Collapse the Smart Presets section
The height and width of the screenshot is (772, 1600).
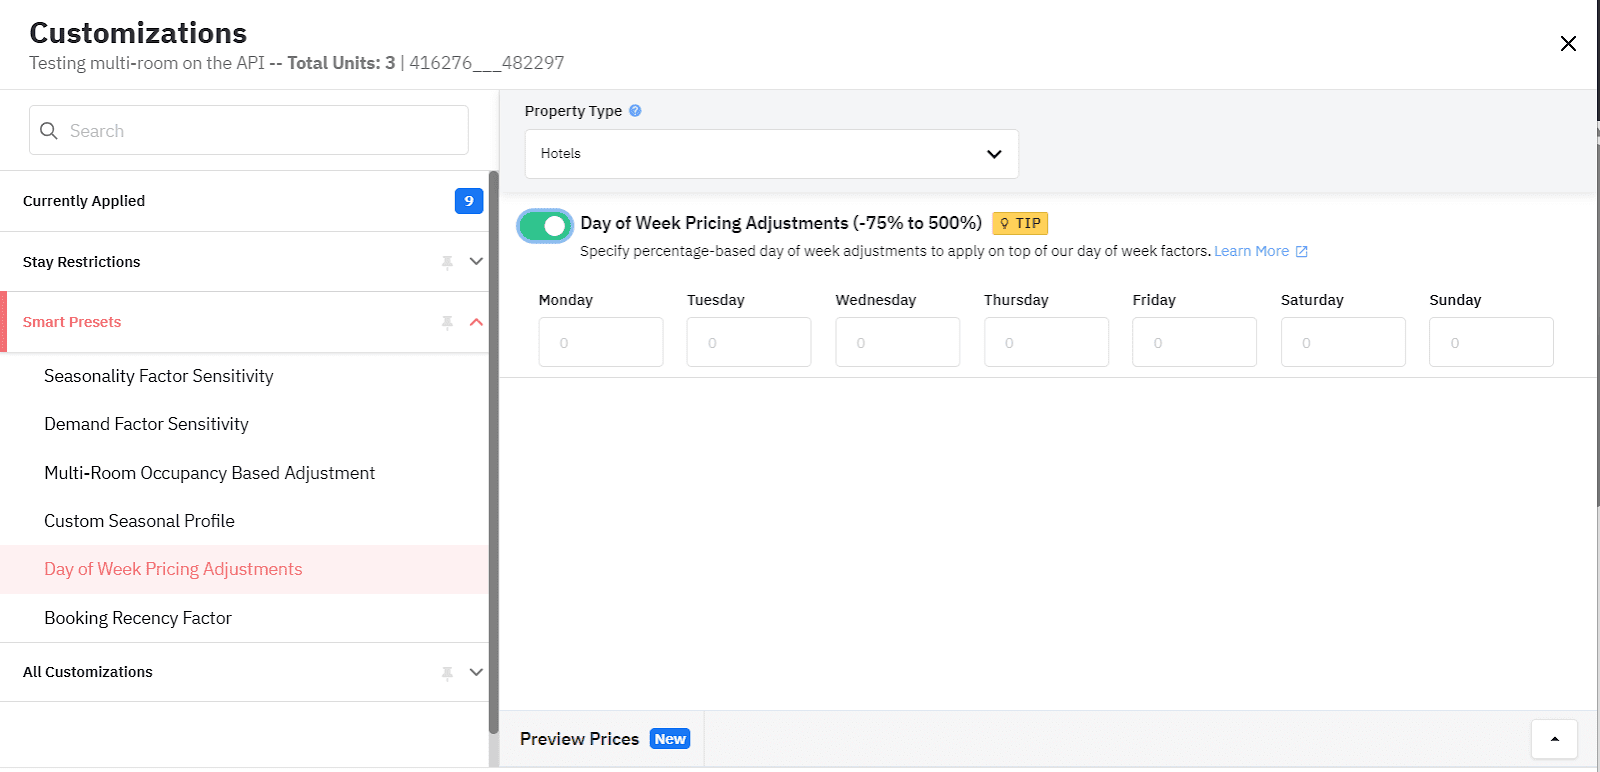[x=476, y=322]
